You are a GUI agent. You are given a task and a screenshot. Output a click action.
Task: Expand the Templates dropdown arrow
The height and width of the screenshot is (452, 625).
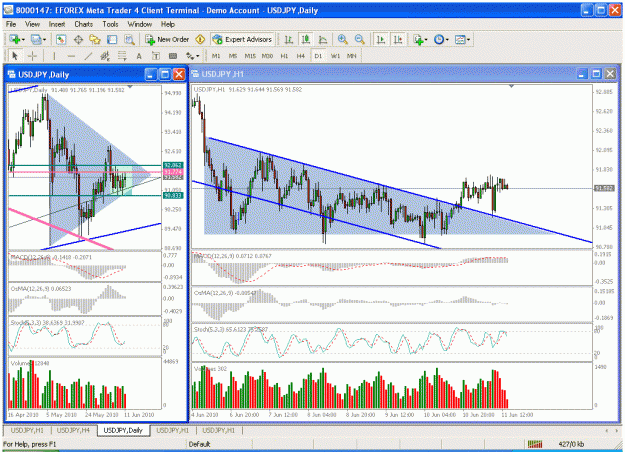[x=468, y=40]
